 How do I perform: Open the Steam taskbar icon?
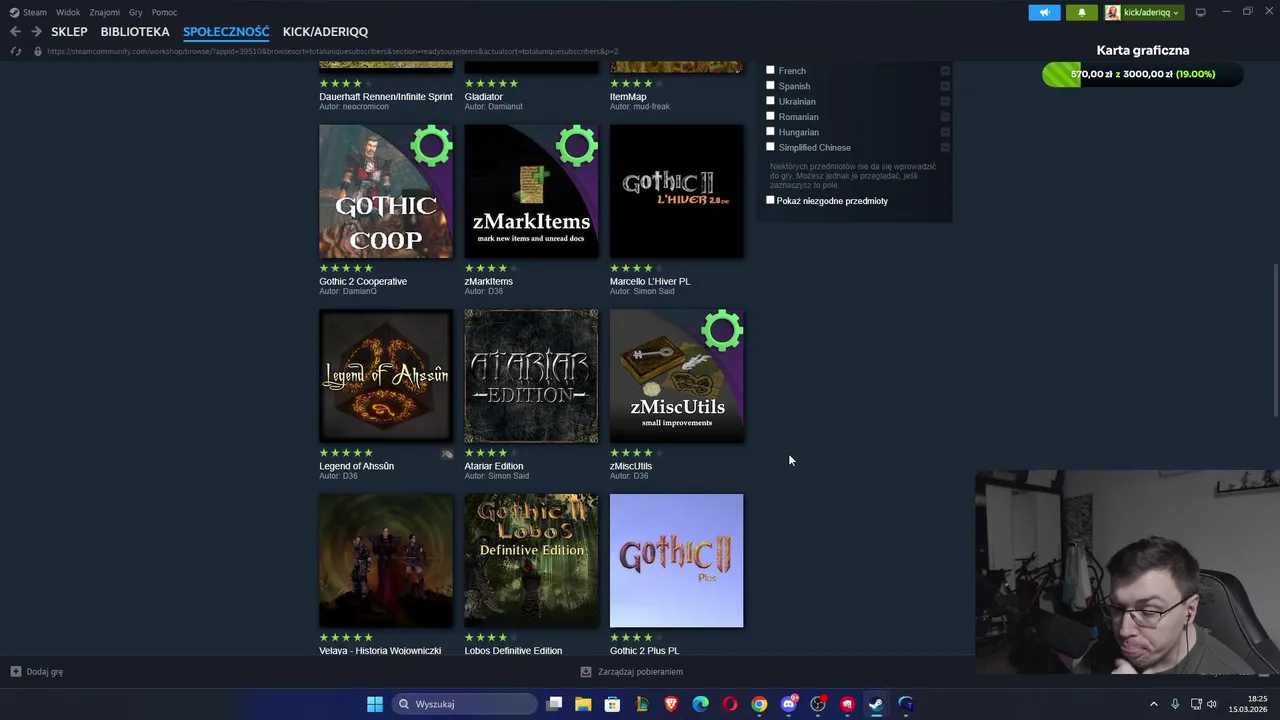coord(876,704)
